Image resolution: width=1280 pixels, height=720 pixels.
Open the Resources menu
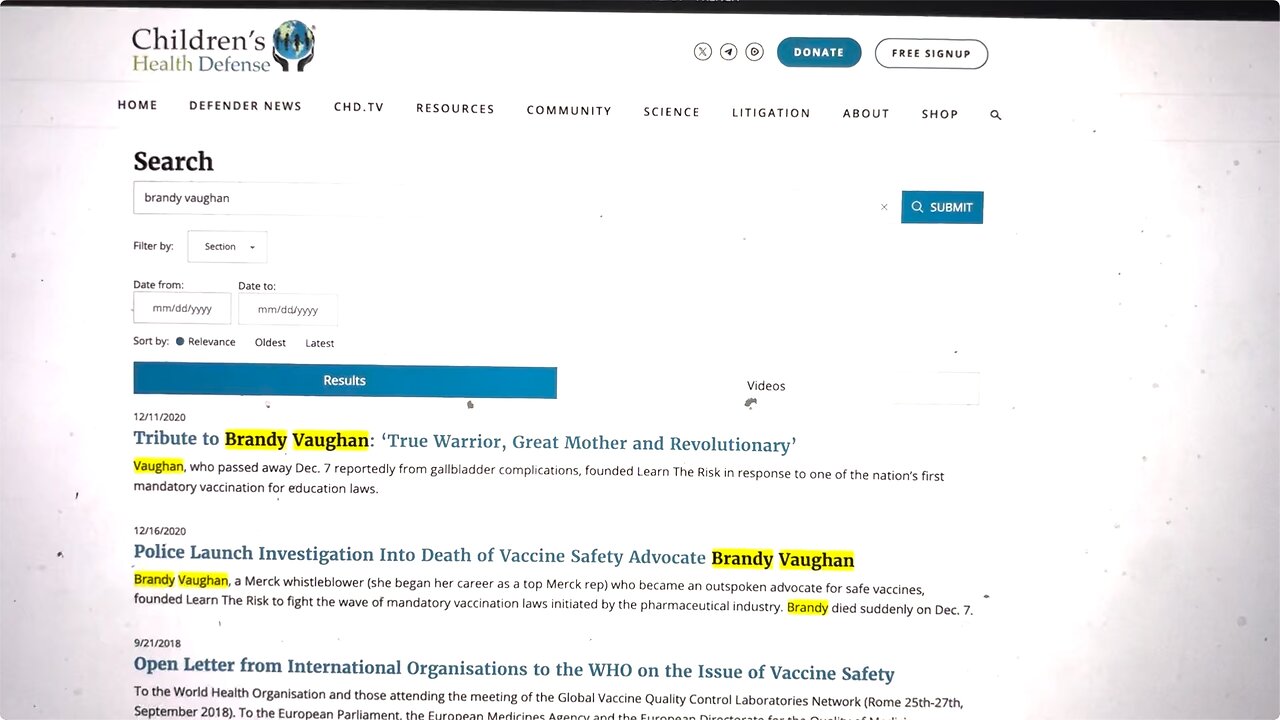(455, 109)
